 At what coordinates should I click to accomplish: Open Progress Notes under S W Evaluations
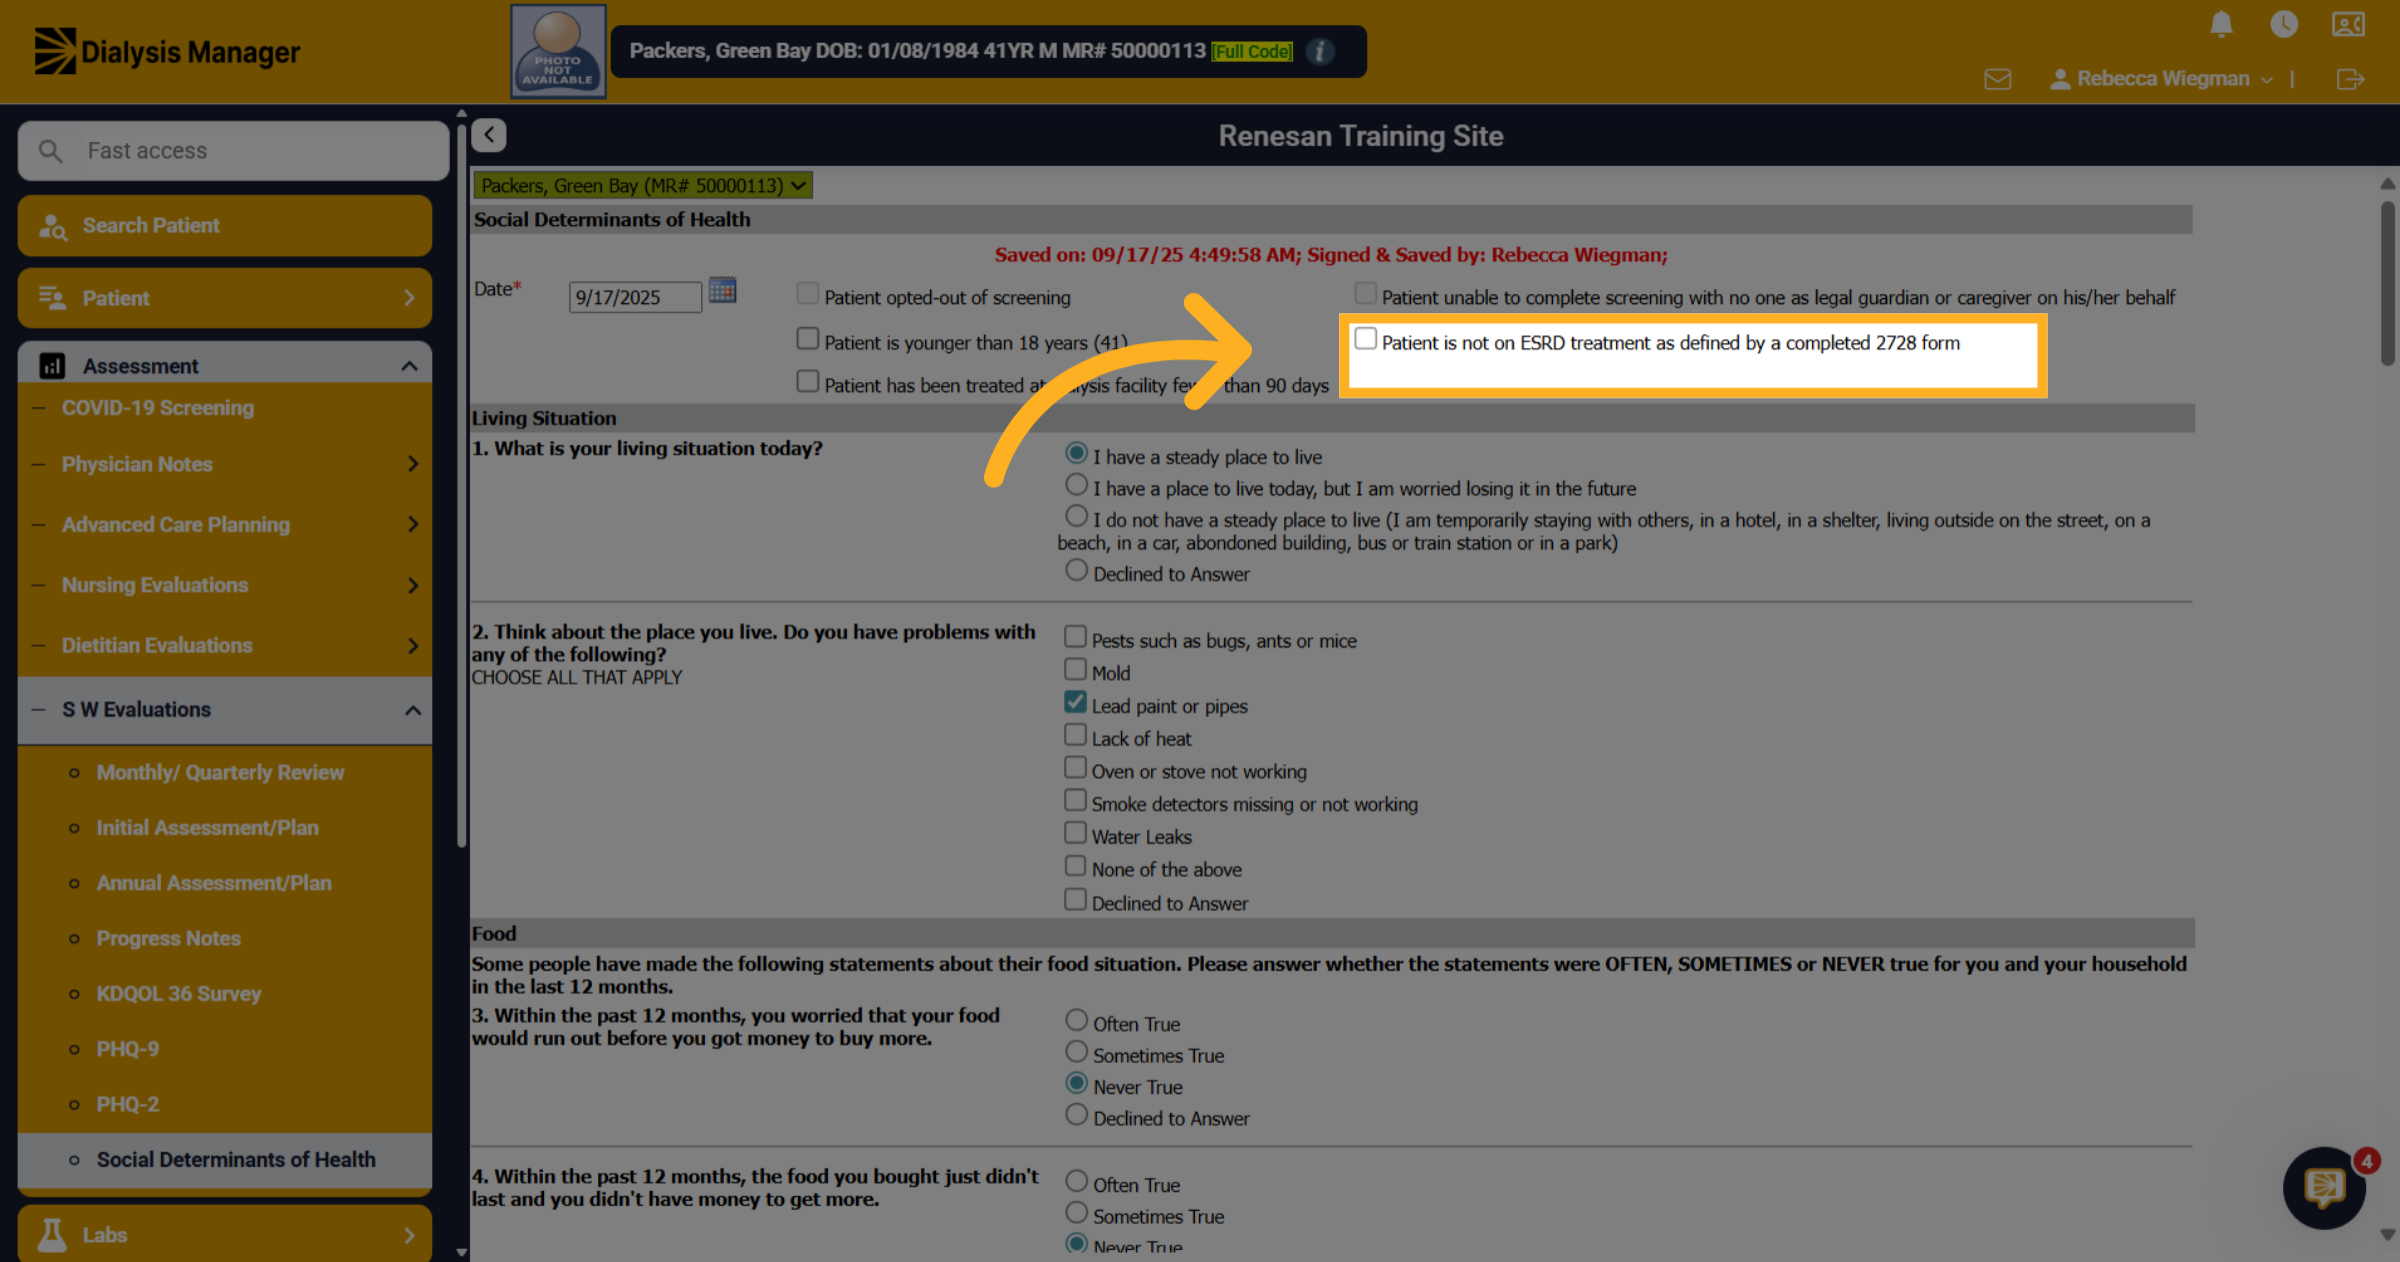pyautogui.click(x=169, y=939)
